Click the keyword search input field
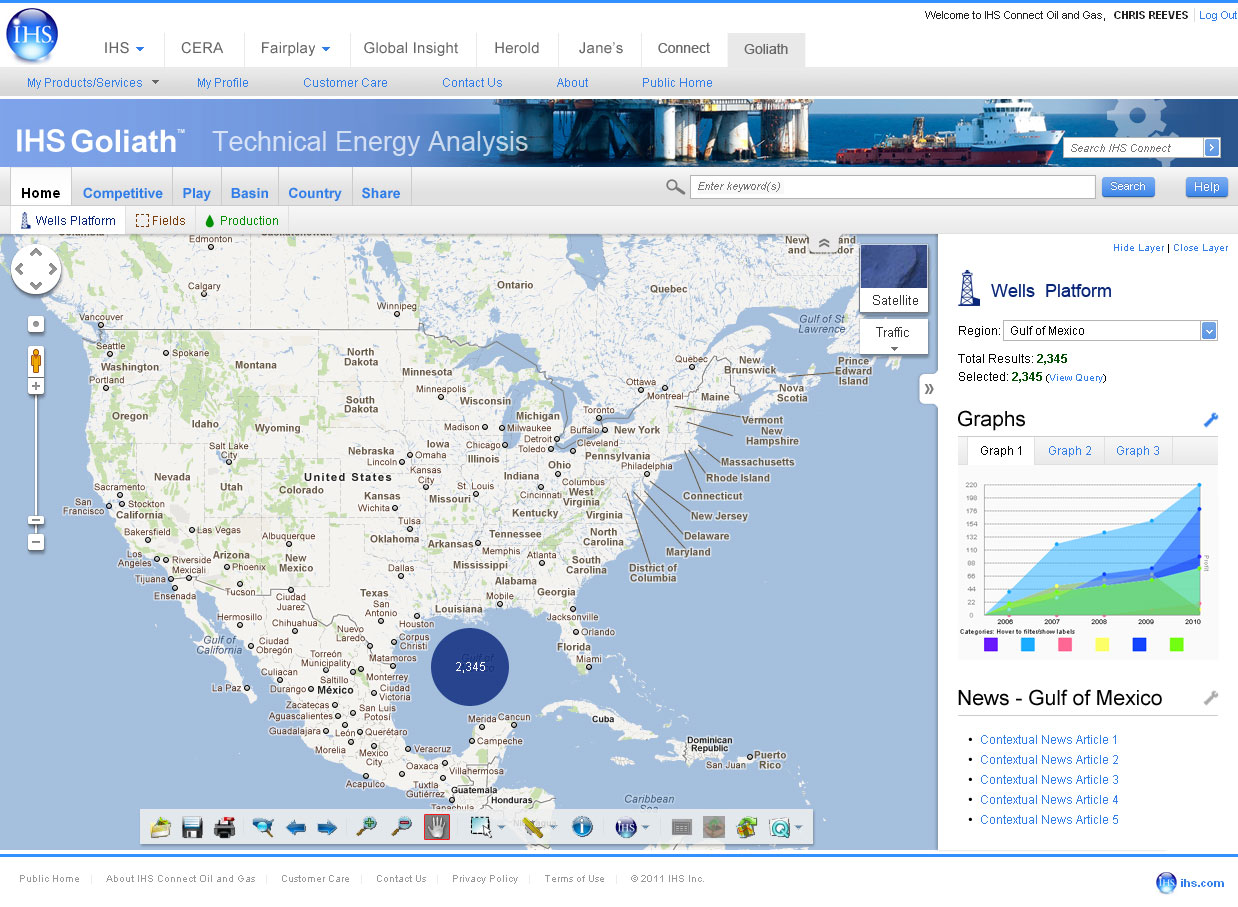The image size is (1238, 907). point(893,187)
